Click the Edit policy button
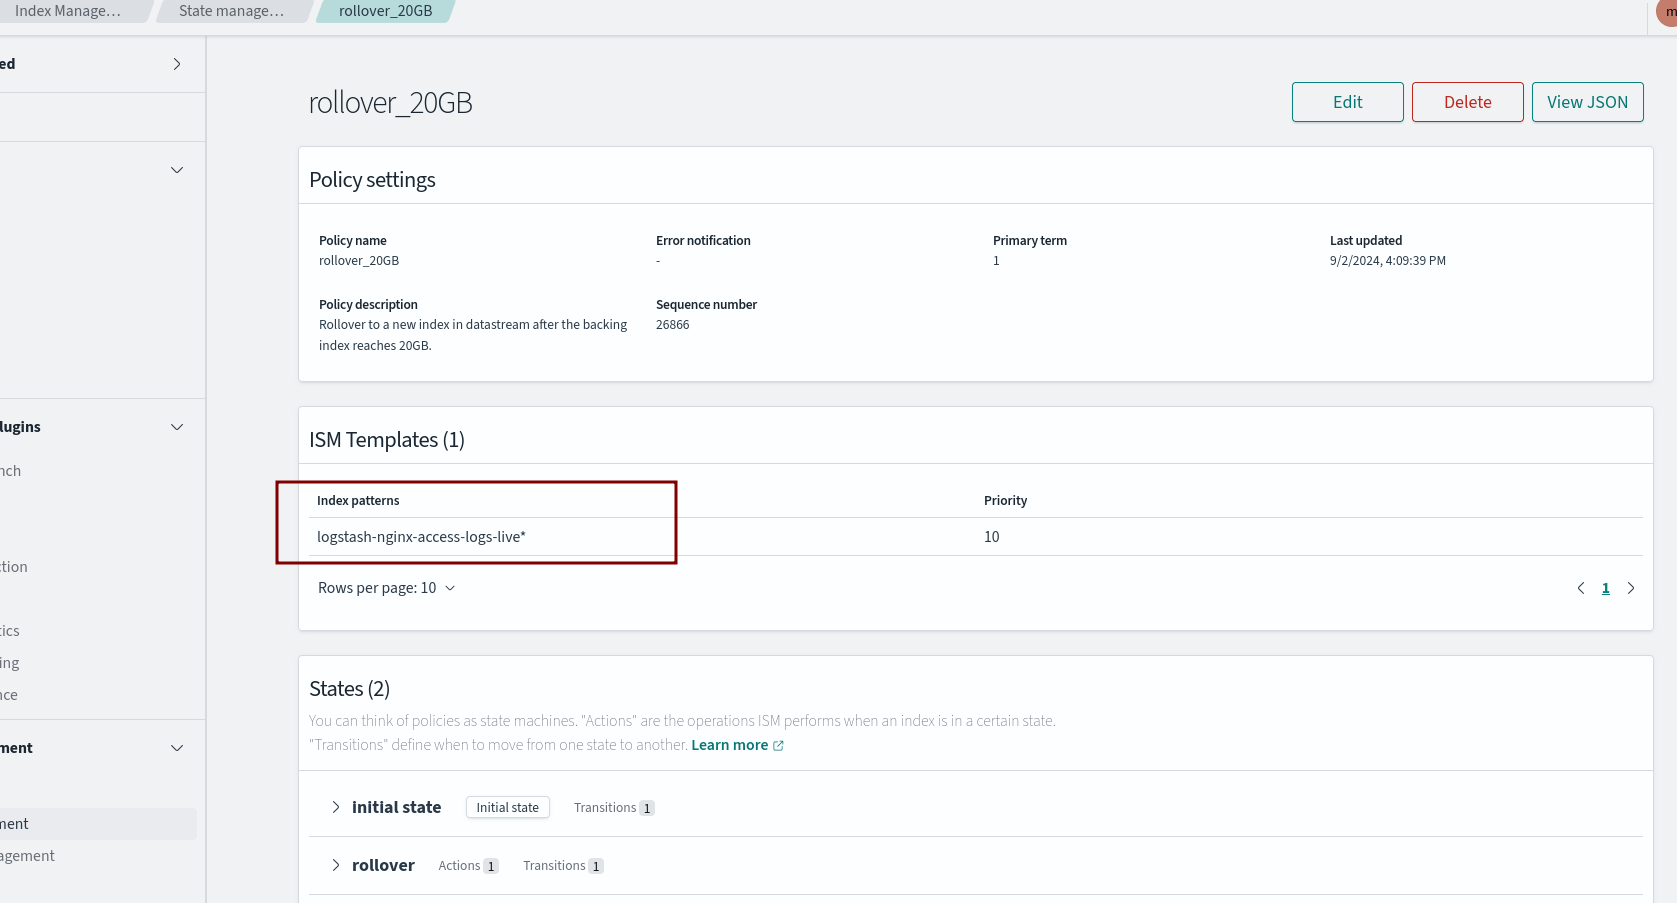The width and height of the screenshot is (1677, 903). (1347, 102)
